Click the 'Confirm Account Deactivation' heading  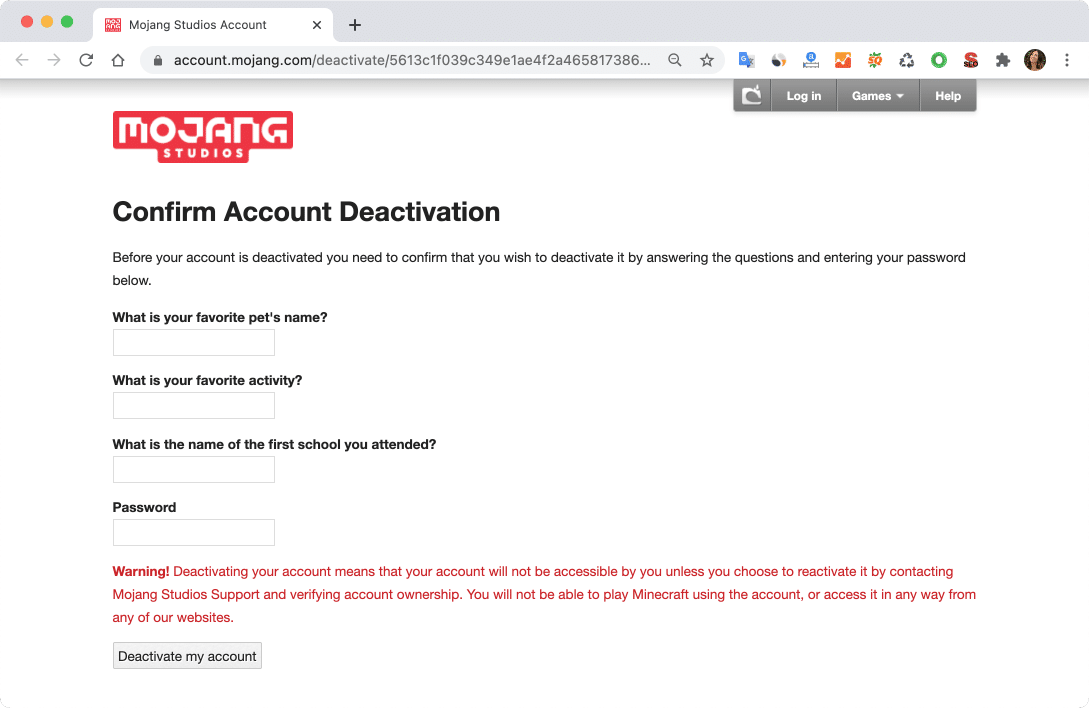[306, 212]
